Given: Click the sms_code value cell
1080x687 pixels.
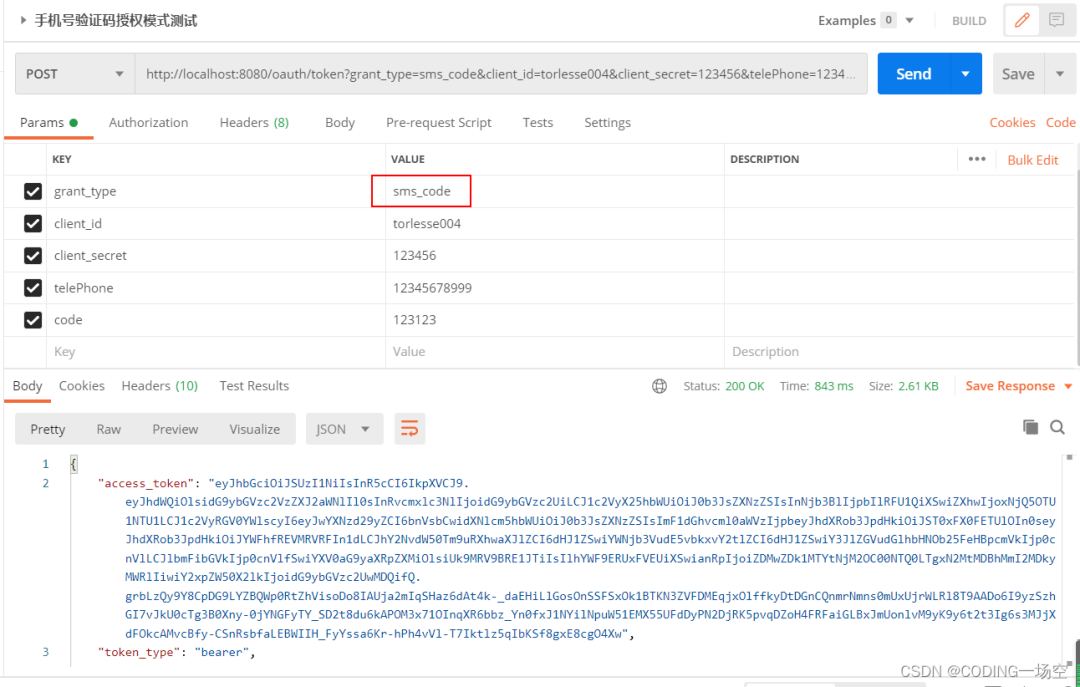Looking at the screenshot, I should (x=554, y=191).
